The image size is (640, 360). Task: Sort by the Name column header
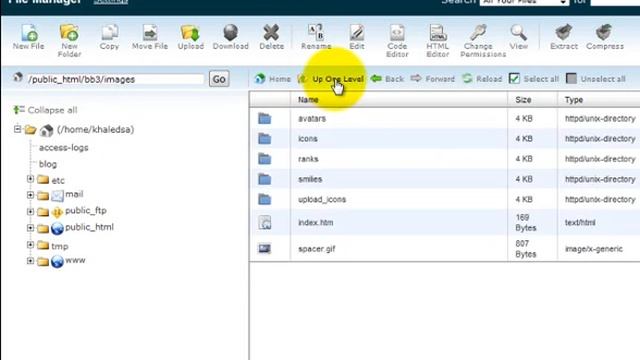tap(308, 100)
